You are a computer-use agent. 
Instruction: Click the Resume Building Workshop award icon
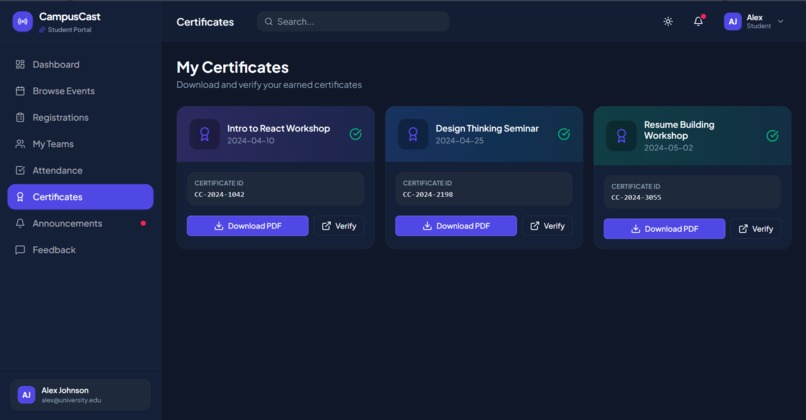point(621,136)
